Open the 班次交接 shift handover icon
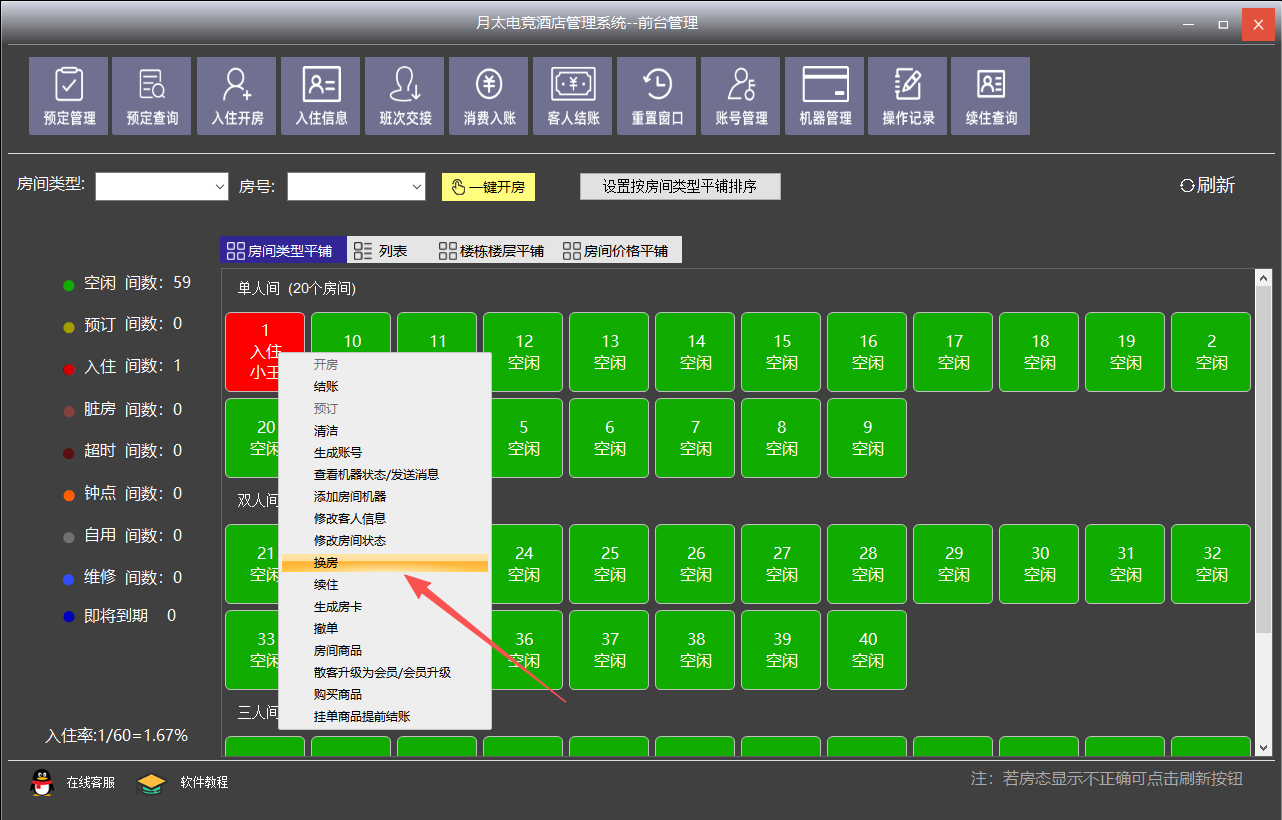Screen dimensions: 1282x820 (x=405, y=95)
